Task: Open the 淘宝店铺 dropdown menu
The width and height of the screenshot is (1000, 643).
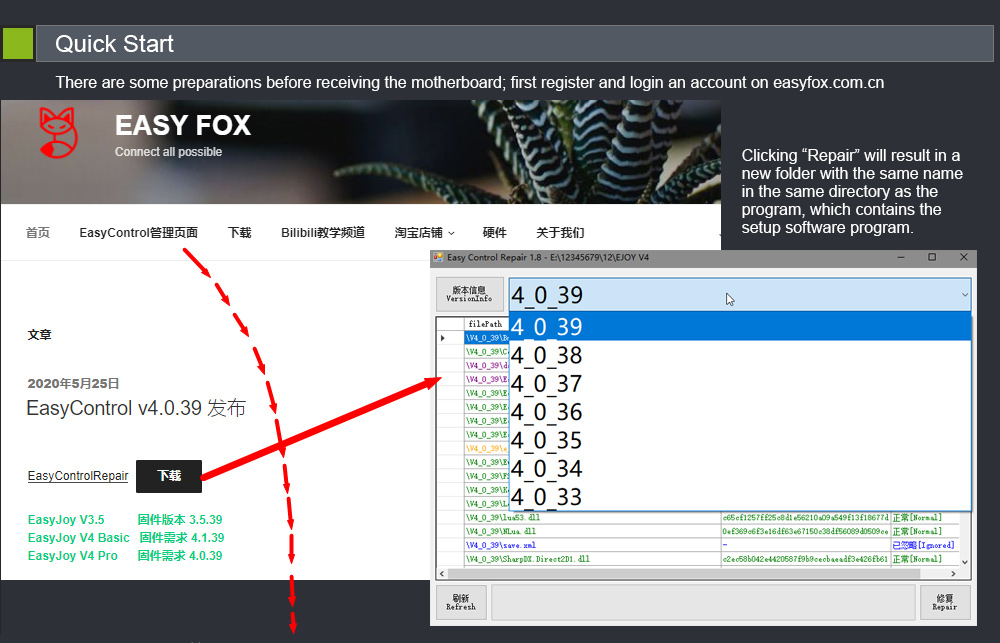Action: click(x=424, y=233)
